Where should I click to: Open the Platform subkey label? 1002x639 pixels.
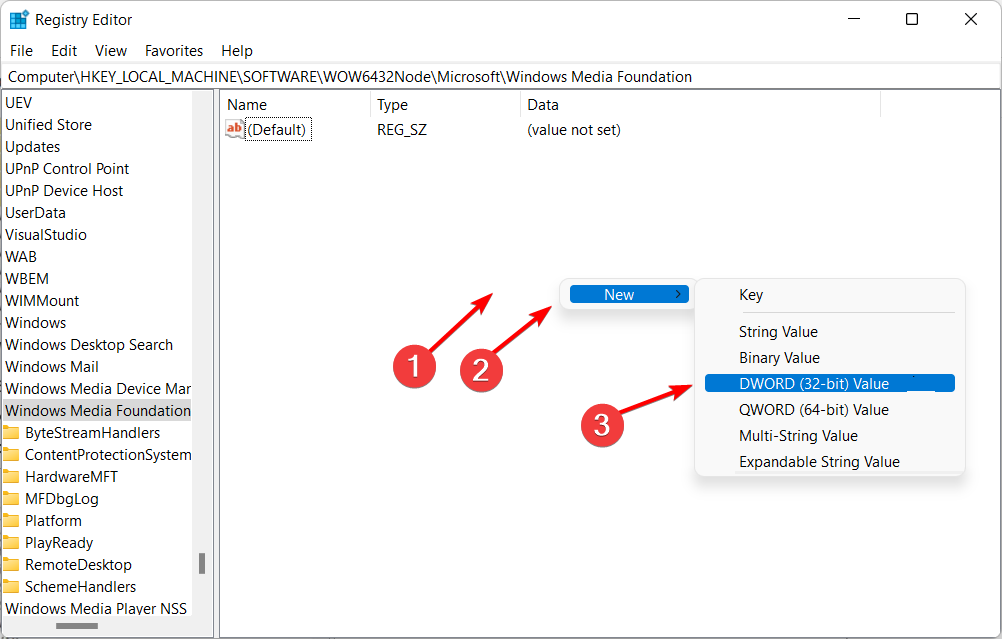coord(54,521)
